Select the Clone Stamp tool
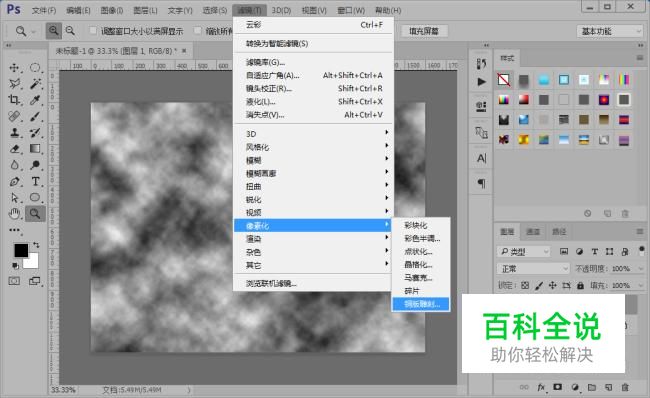This screenshot has height=398, width=650. 14,133
